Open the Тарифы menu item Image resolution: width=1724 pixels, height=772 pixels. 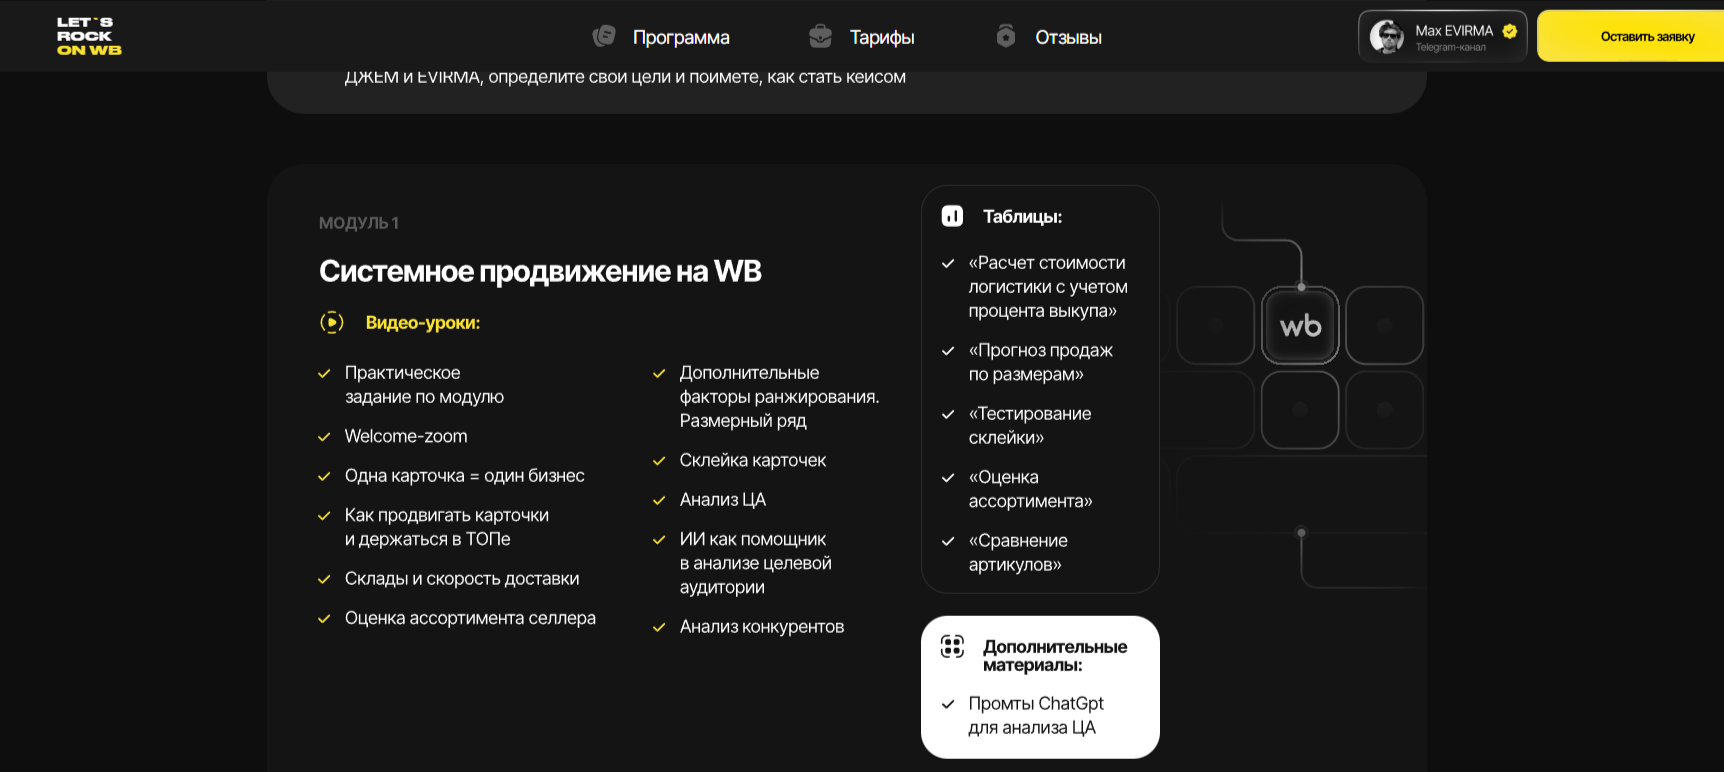882,37
